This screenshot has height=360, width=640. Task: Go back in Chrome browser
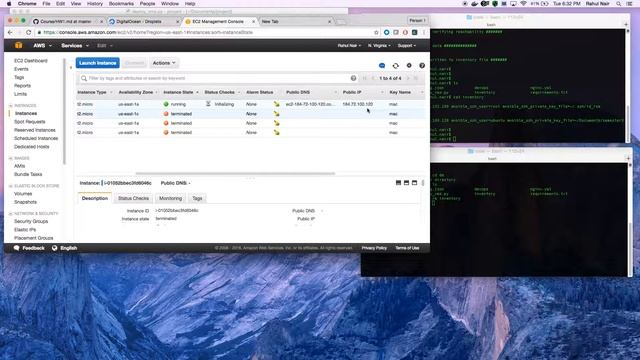tap(10, 32)
